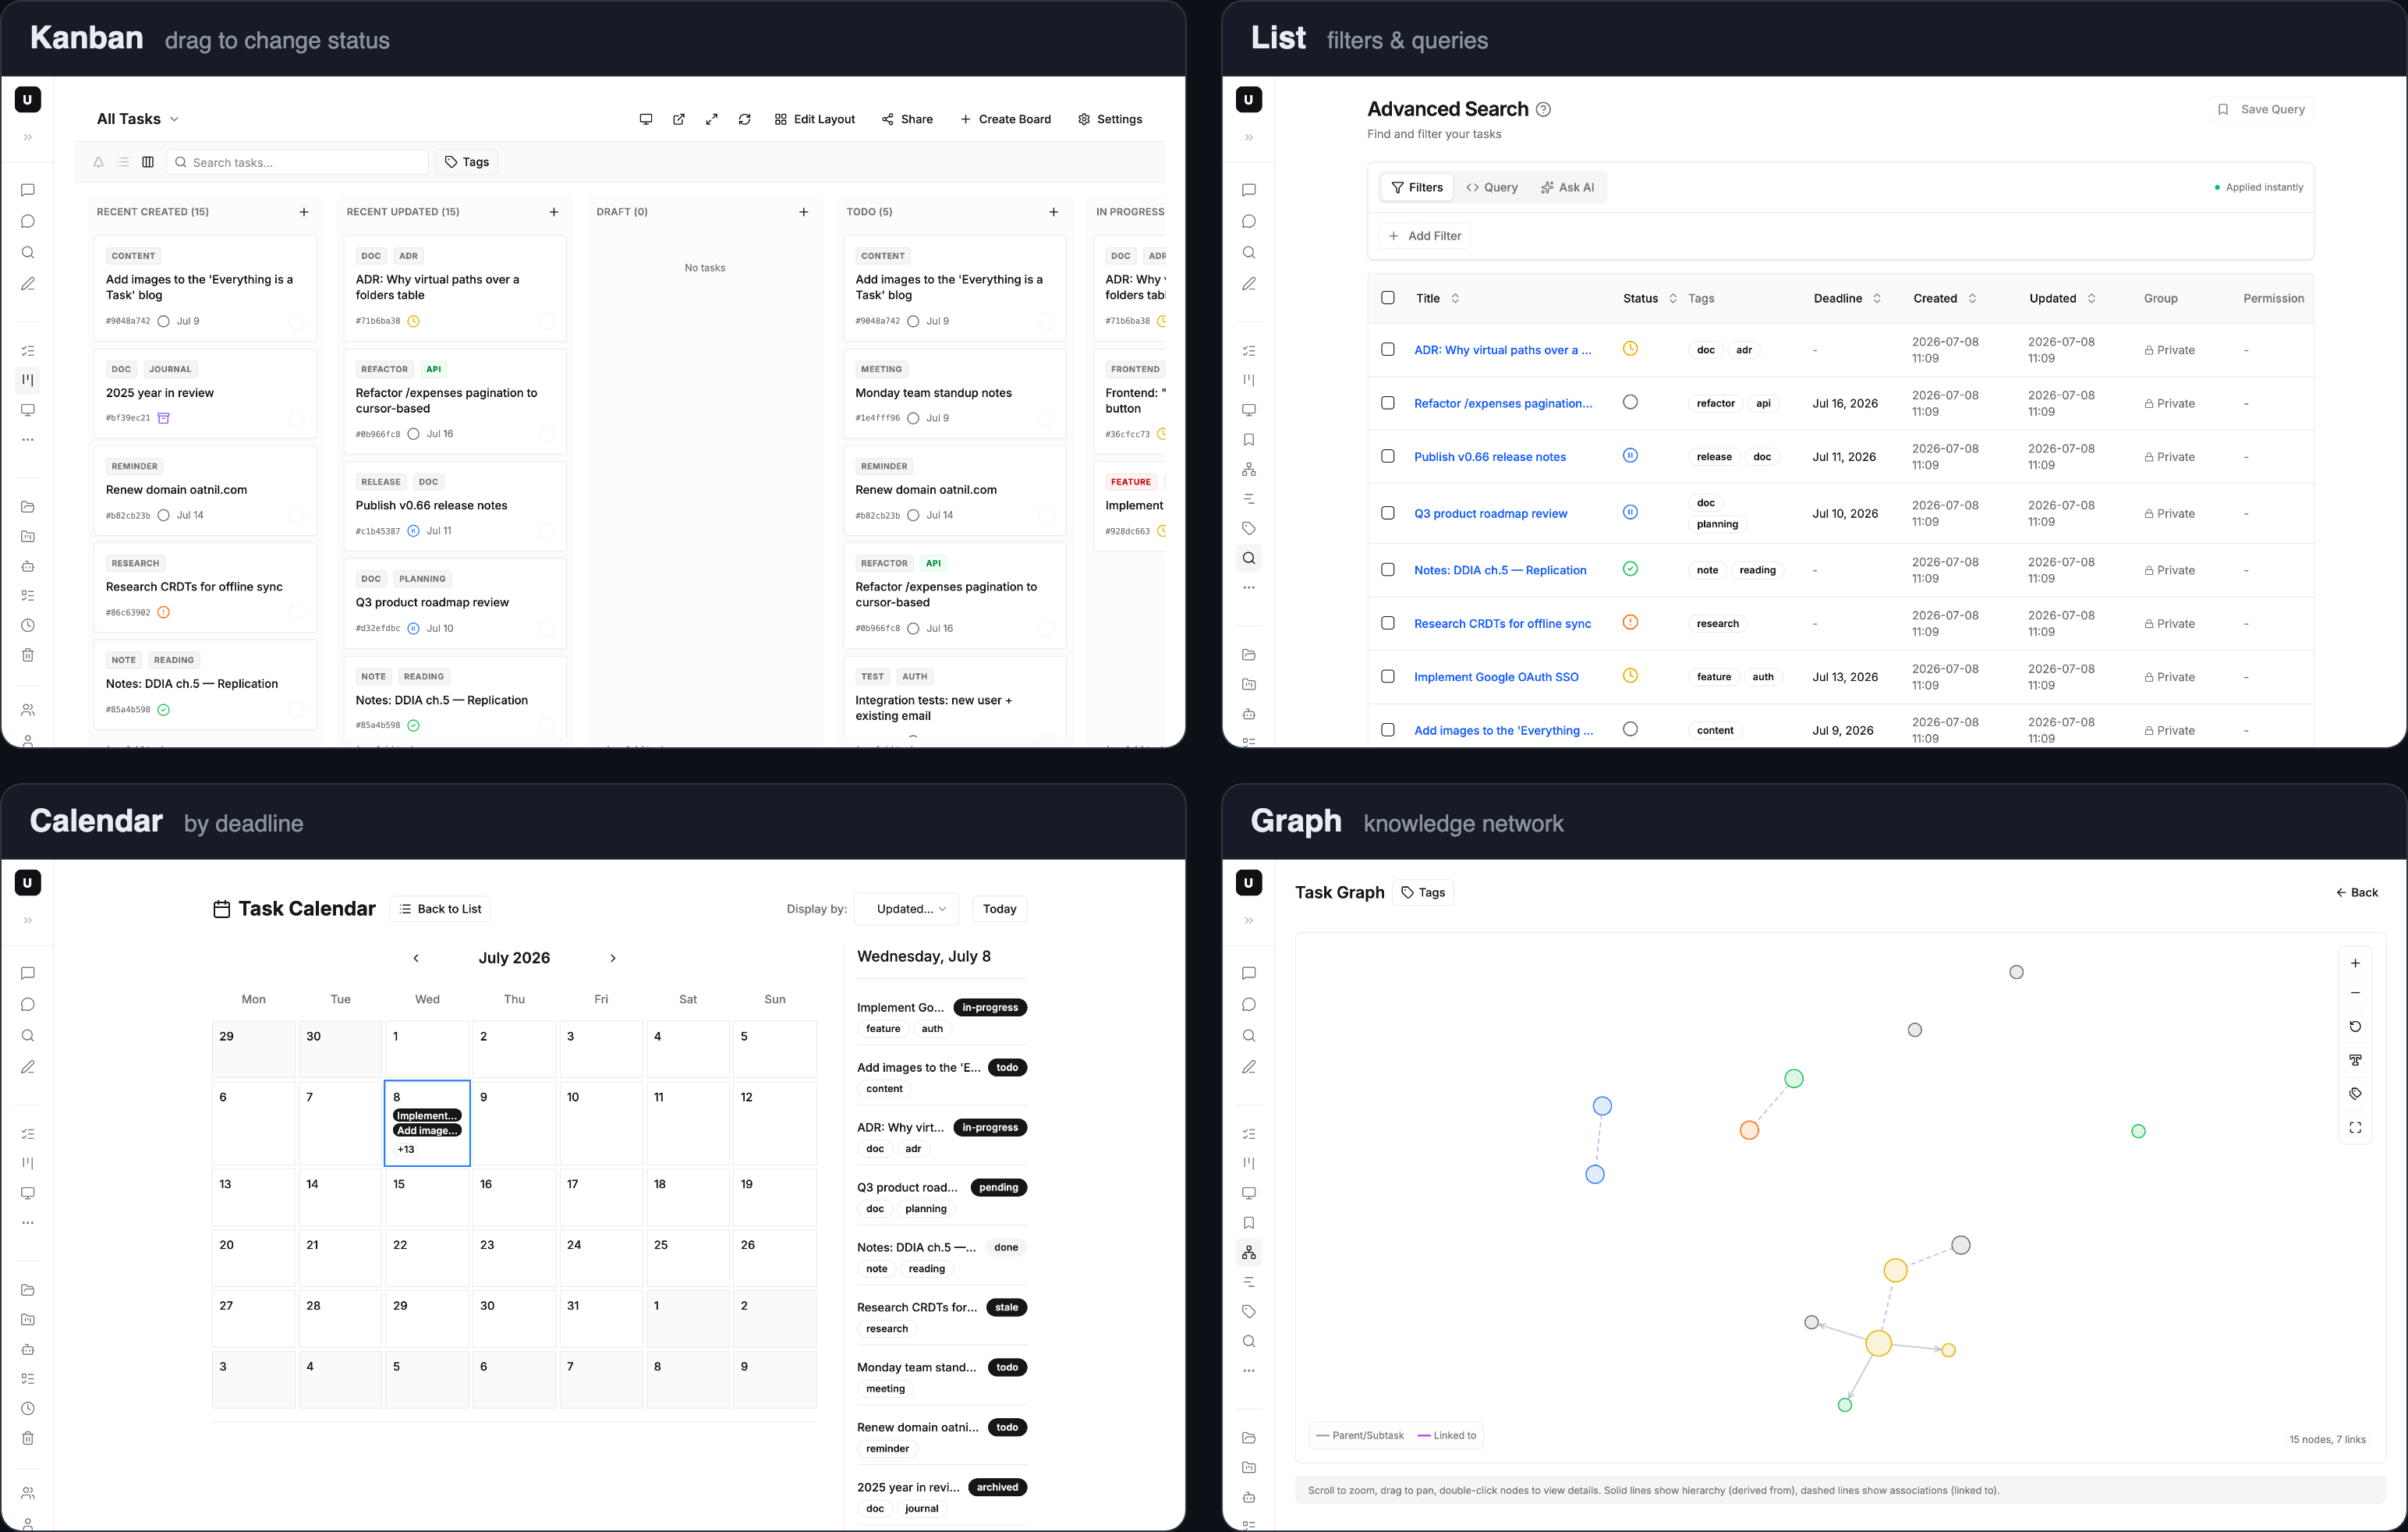Viewport: 2408px width, 1532px height.
Task: Go to previous month in Task Calendar
Action: 416,958
